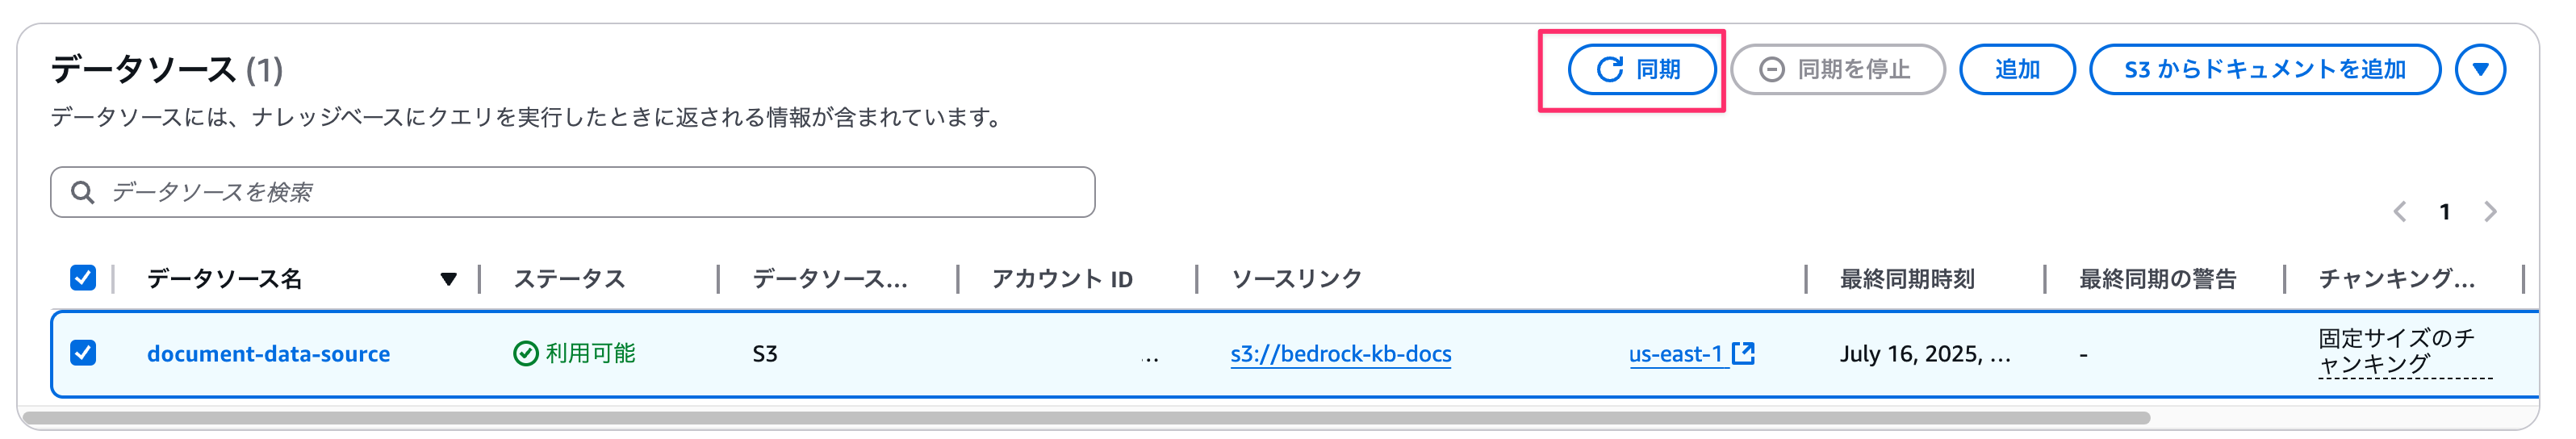Click the 追加 add button
The width and height of the screenshot is (2576, 439).
pyautogui.click(x=2016, y=69)
